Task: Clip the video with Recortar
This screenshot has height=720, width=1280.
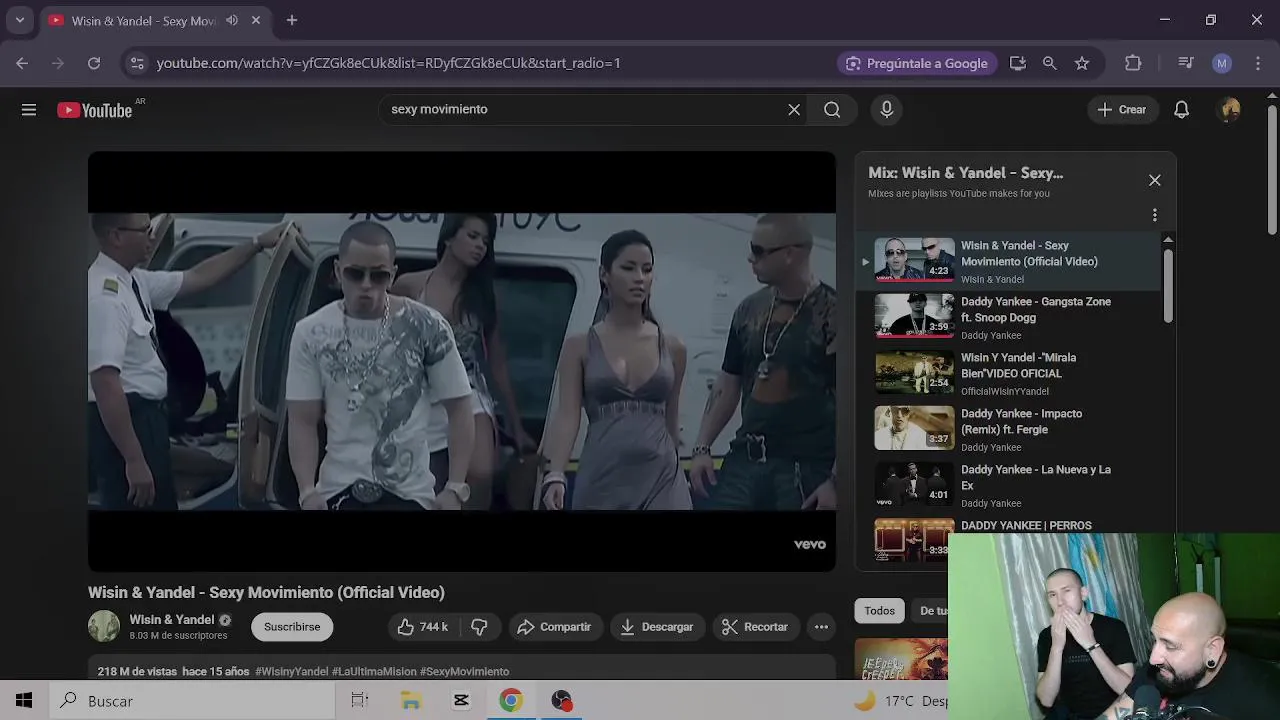Action: [x=755, y=627]
